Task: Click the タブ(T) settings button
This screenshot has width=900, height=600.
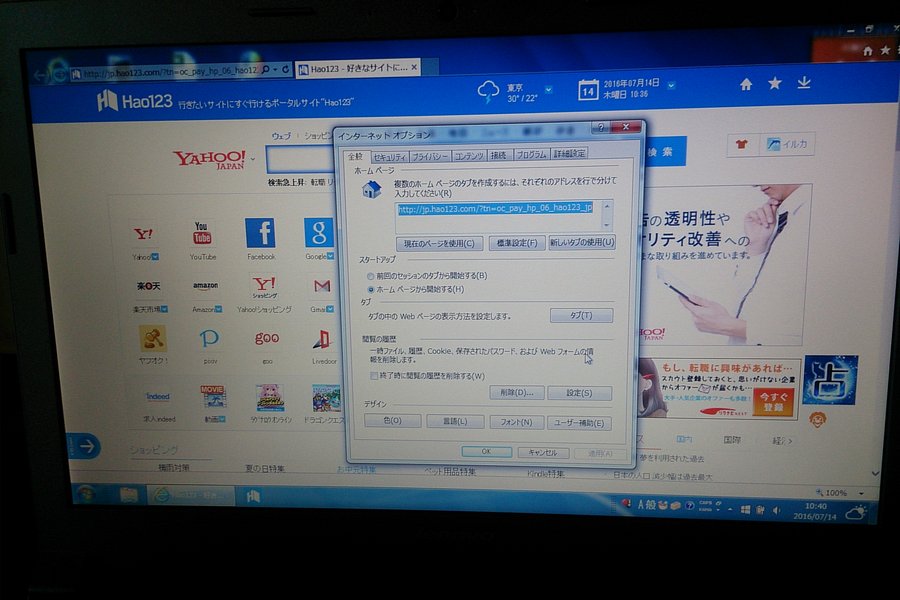Action: click(x=581, y=315)
